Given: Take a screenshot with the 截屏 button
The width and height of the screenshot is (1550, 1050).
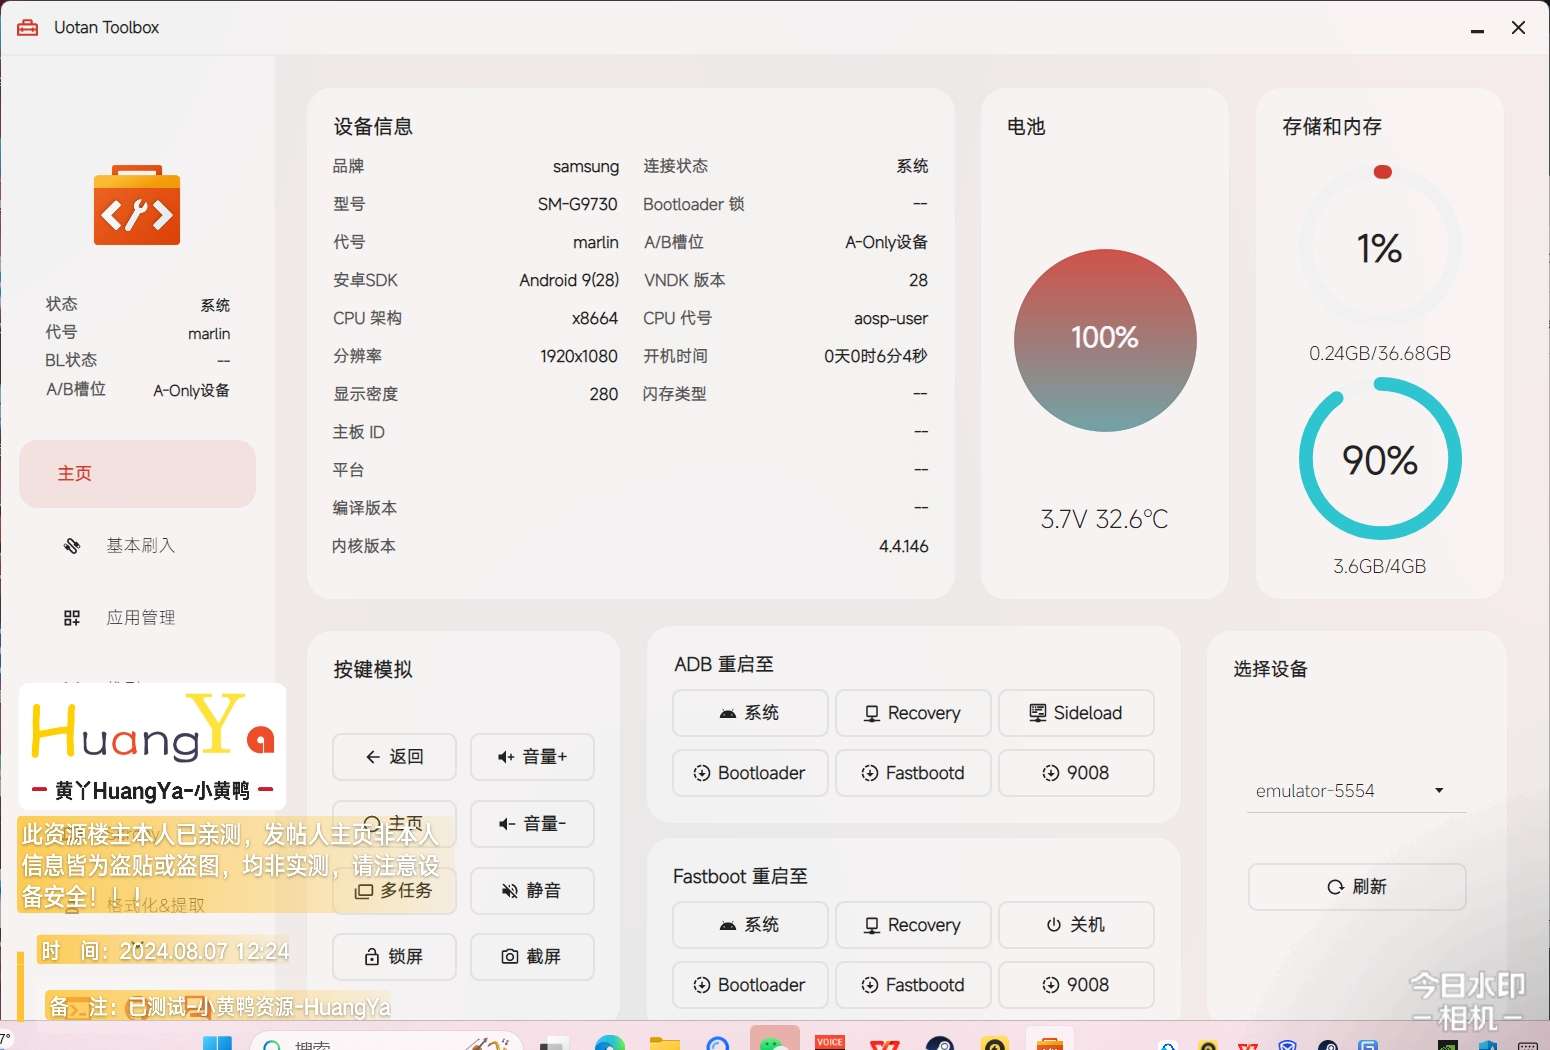Looking at the screenshot, I should coord(532,957).
